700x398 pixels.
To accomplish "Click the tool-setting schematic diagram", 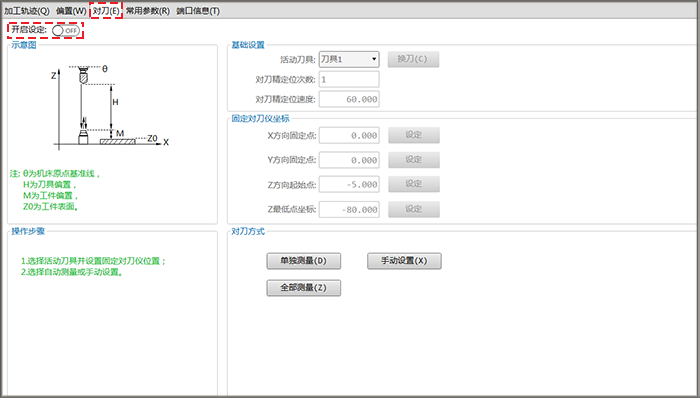I will pyautogui.click(x=110, y=107).
